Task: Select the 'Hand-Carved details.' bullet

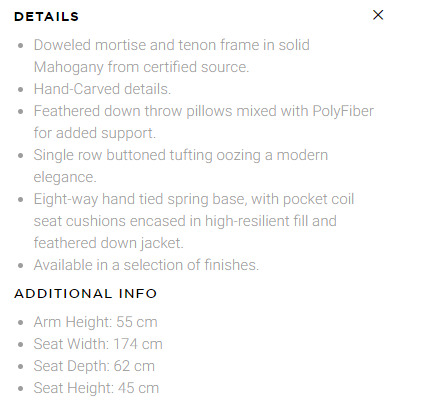Action: pos(102,89)
